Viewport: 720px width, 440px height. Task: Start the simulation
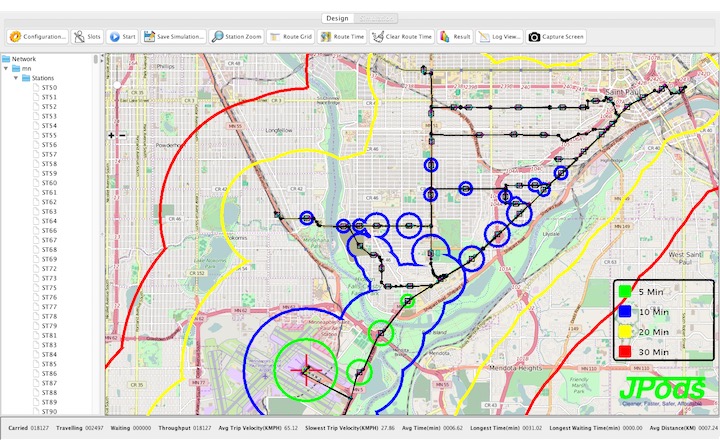122,36
